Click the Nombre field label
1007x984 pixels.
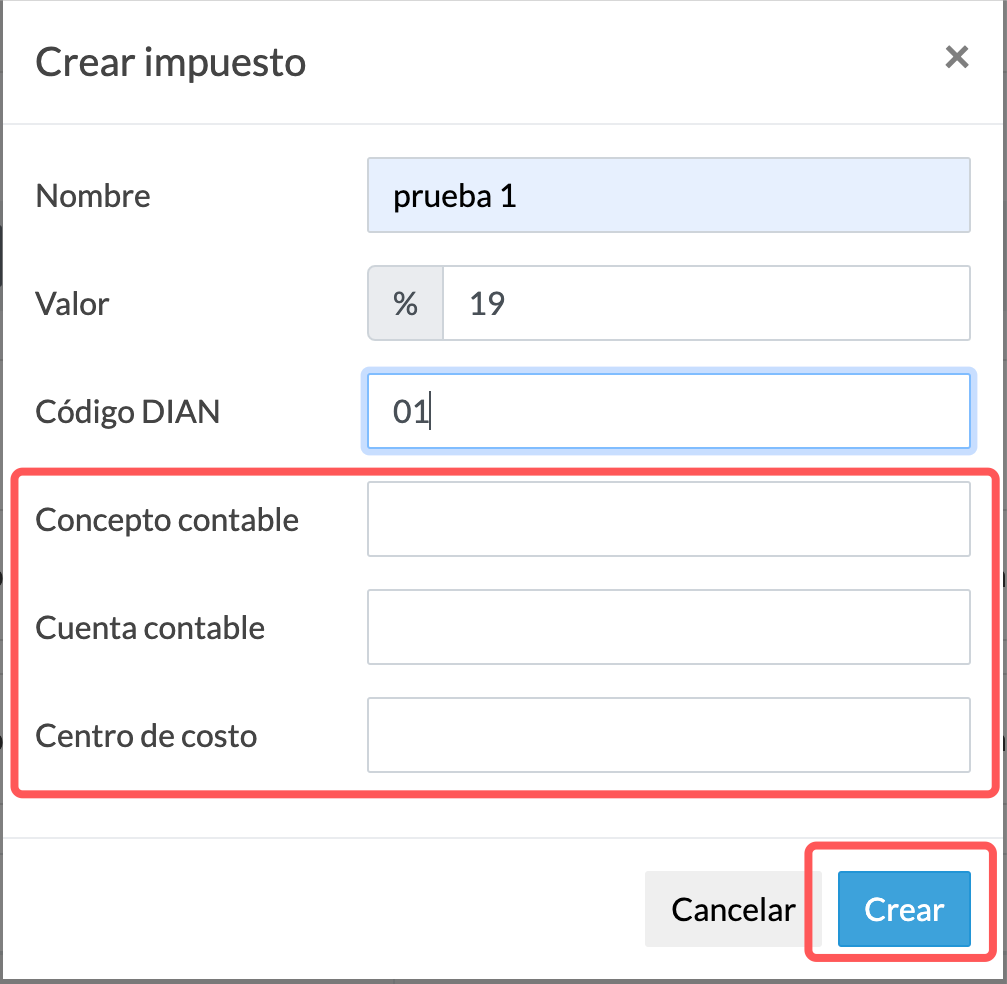93,196
